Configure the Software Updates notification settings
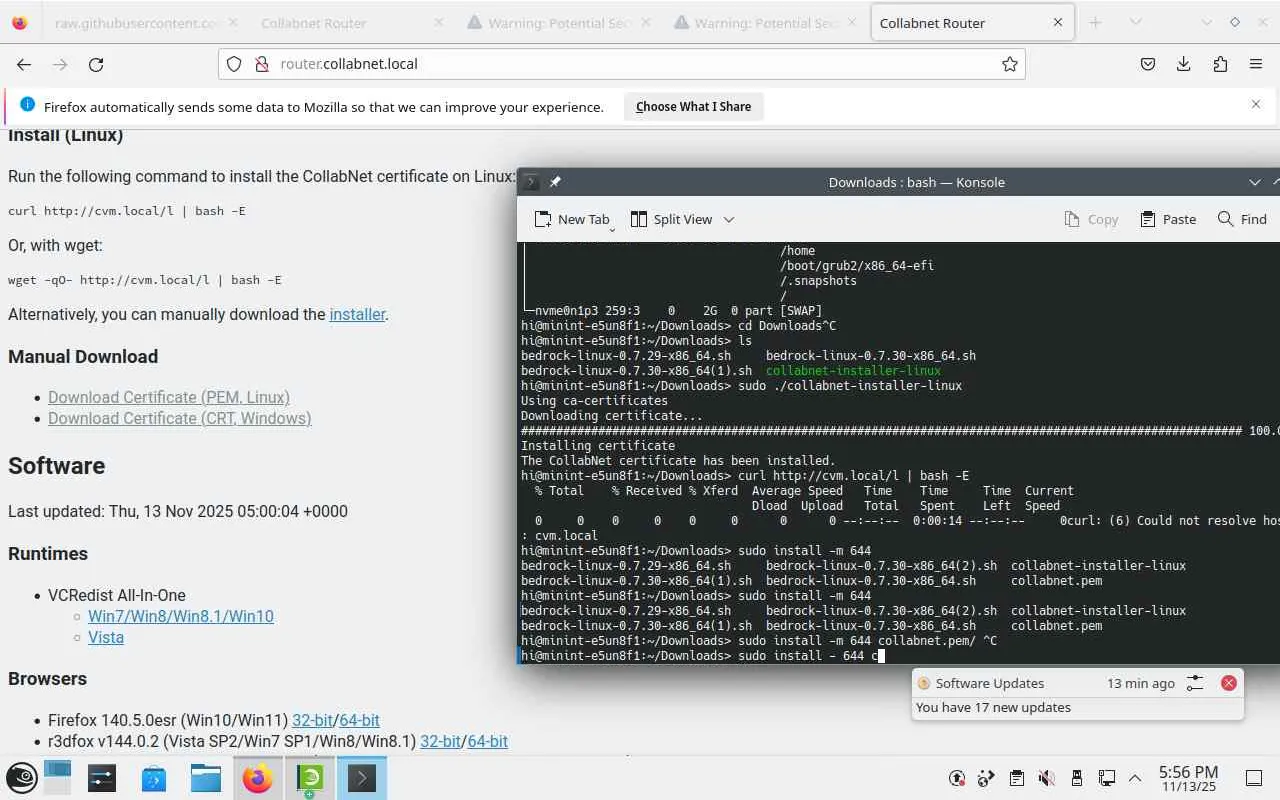Image resolution: width=1280 pixels, height=800 pixels. click(1195, 683)
